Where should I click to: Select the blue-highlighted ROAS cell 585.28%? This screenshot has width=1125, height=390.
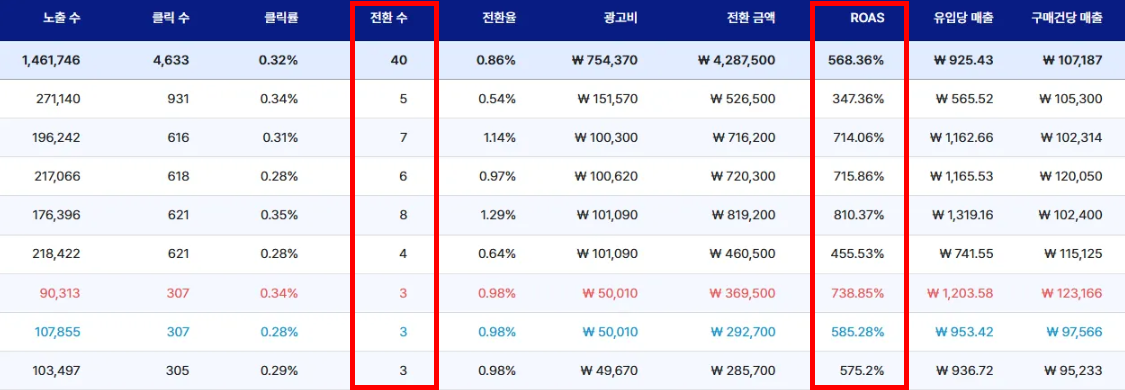(x=858, y=332)
